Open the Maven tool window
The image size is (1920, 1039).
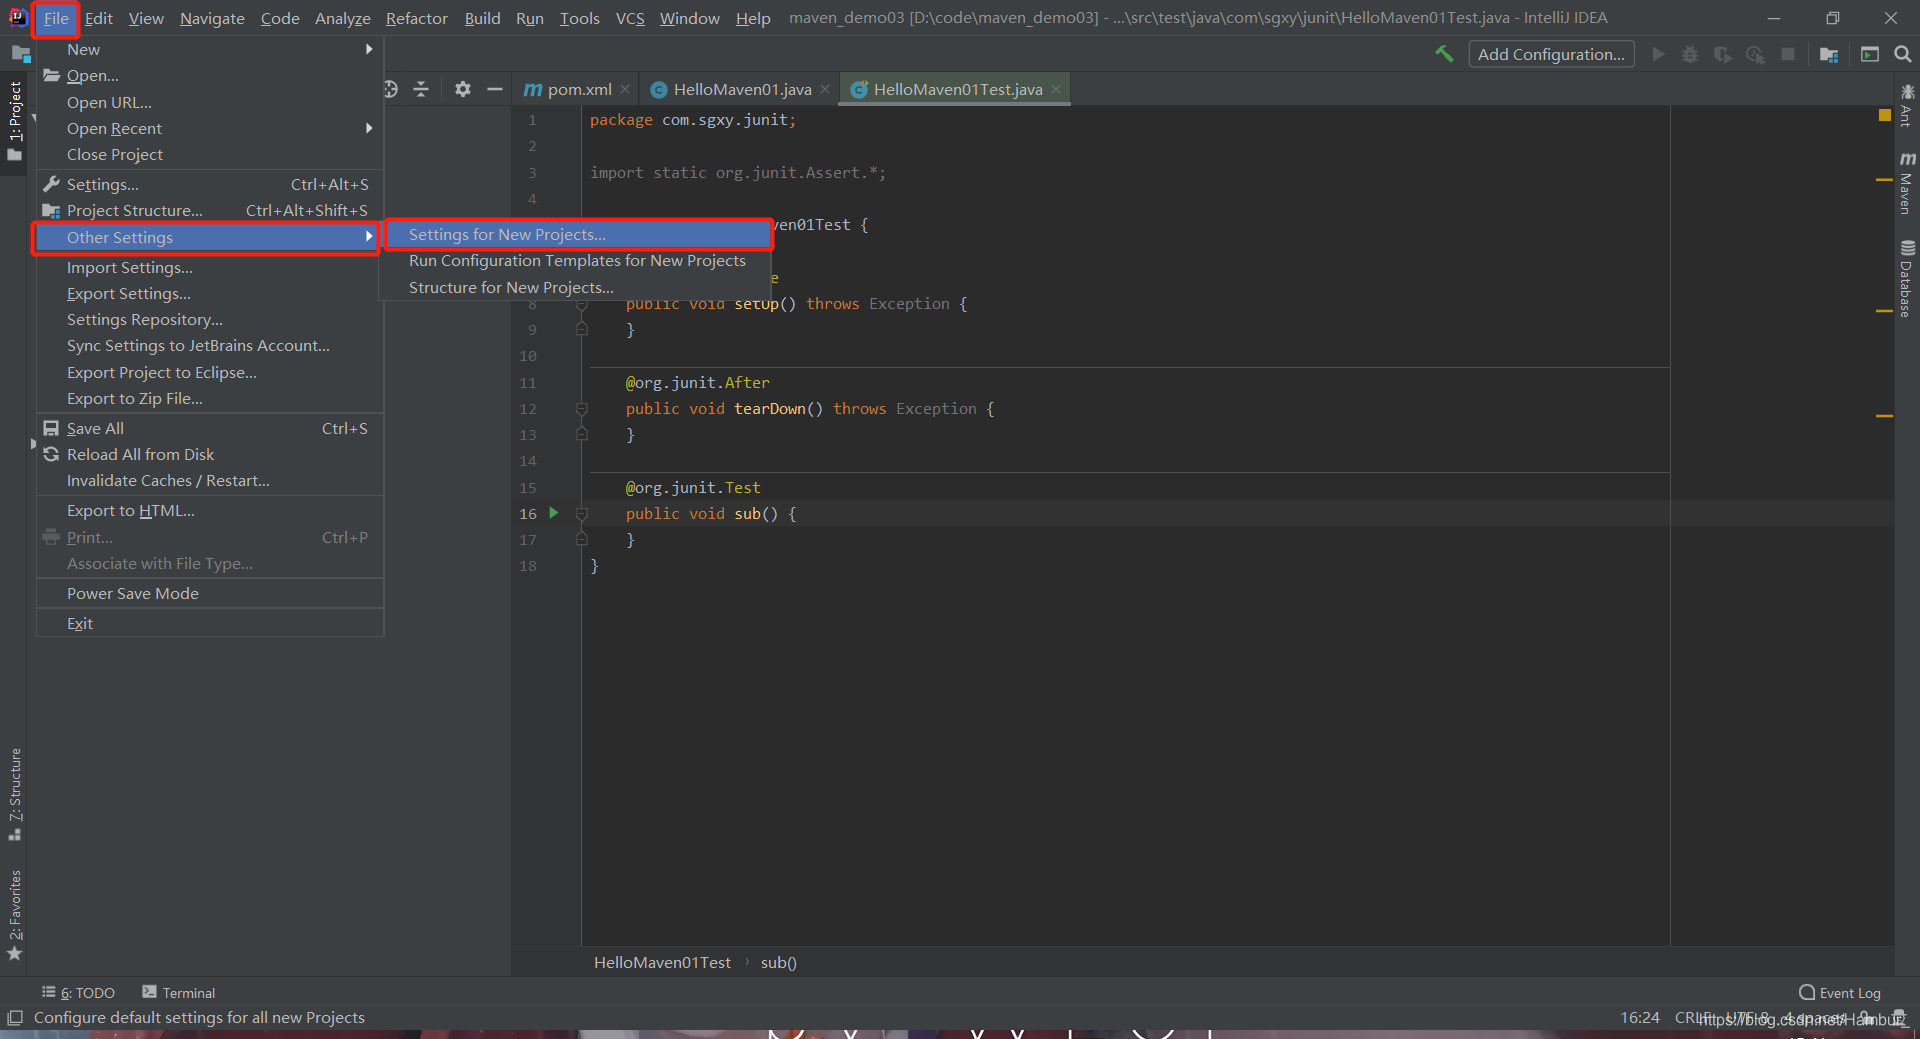1907,184
